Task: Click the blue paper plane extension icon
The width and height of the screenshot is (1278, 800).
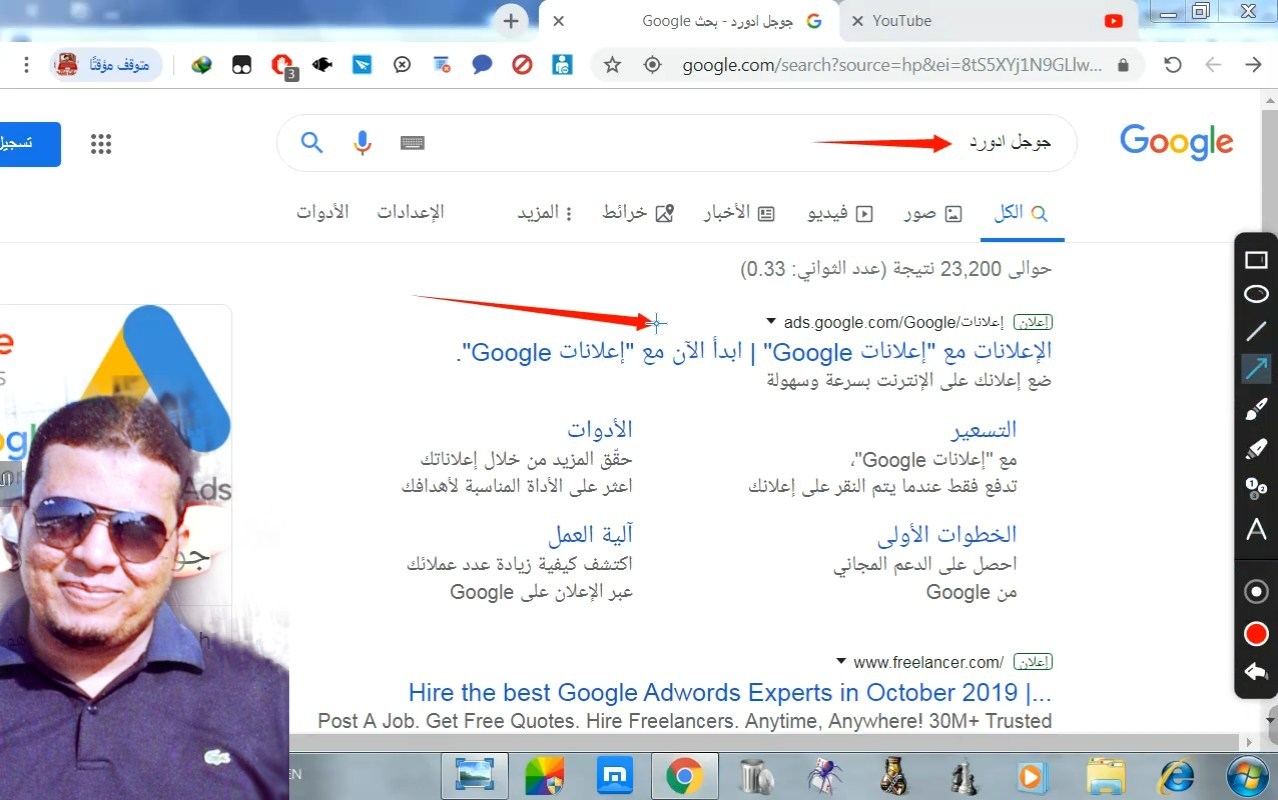Action: point(362,65)
